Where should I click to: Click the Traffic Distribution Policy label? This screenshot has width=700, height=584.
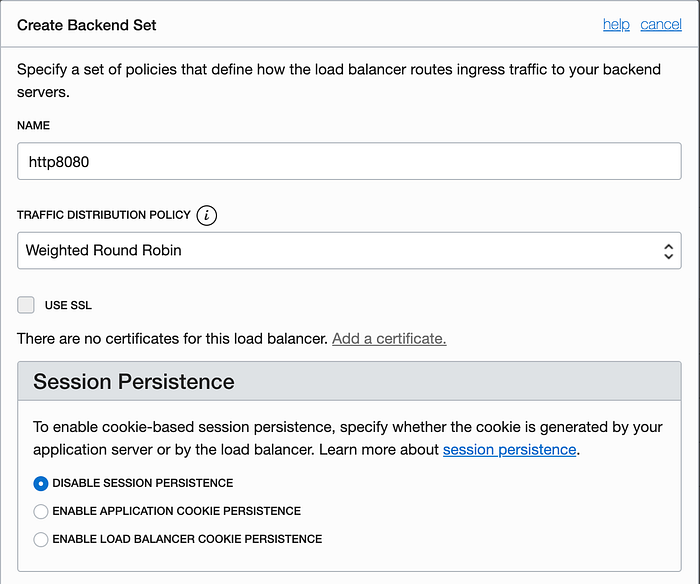coord(103,215)
